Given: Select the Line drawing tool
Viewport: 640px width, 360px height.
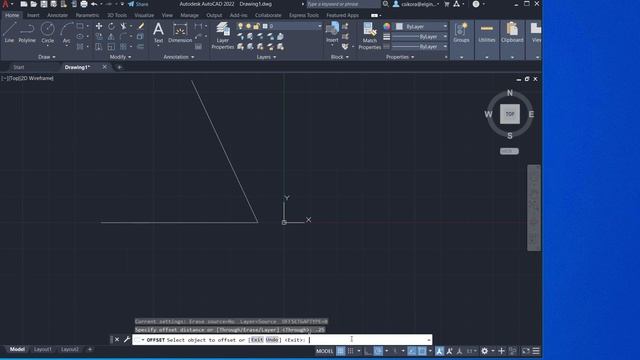Looking at the screenshot, I should pos(9,33).
